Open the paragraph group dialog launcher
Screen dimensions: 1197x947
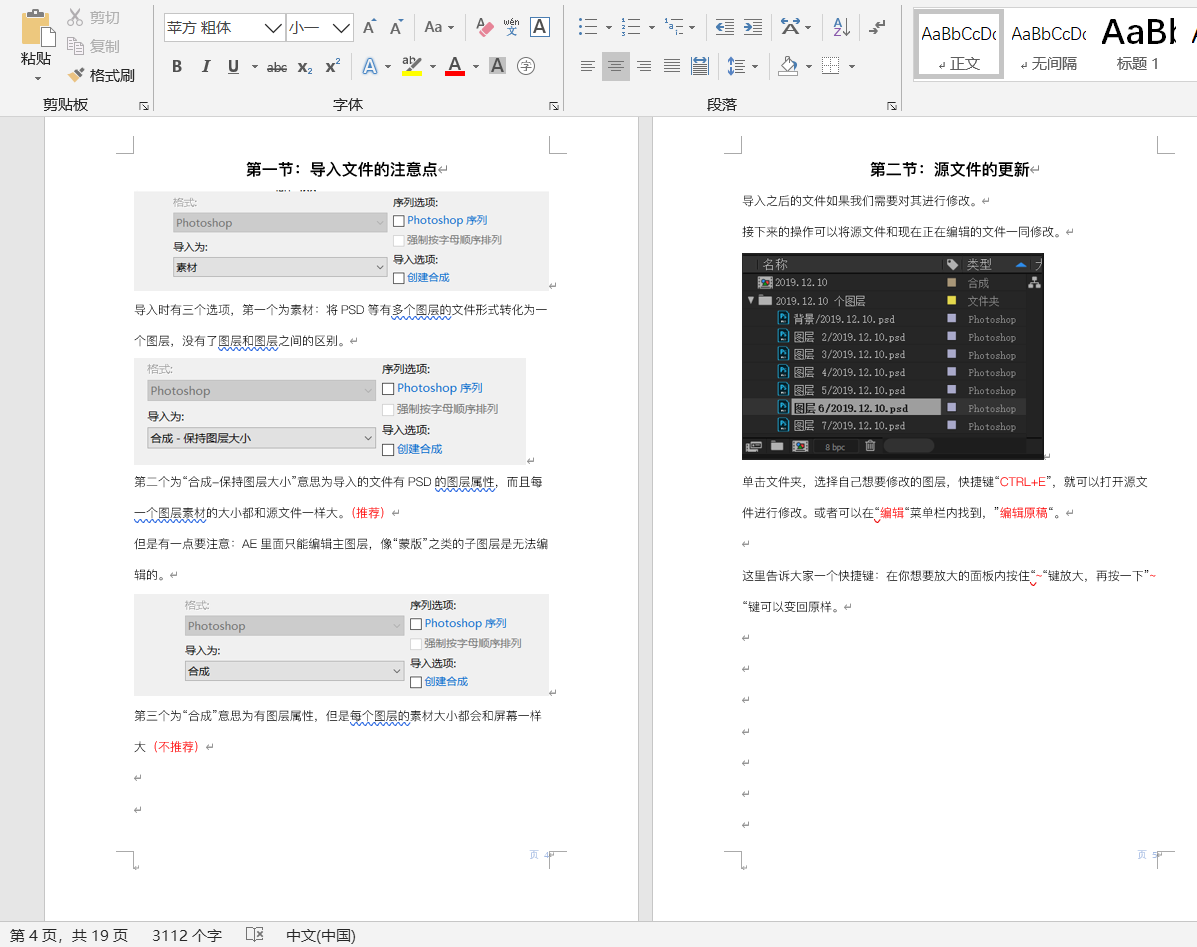pos(892,106)
